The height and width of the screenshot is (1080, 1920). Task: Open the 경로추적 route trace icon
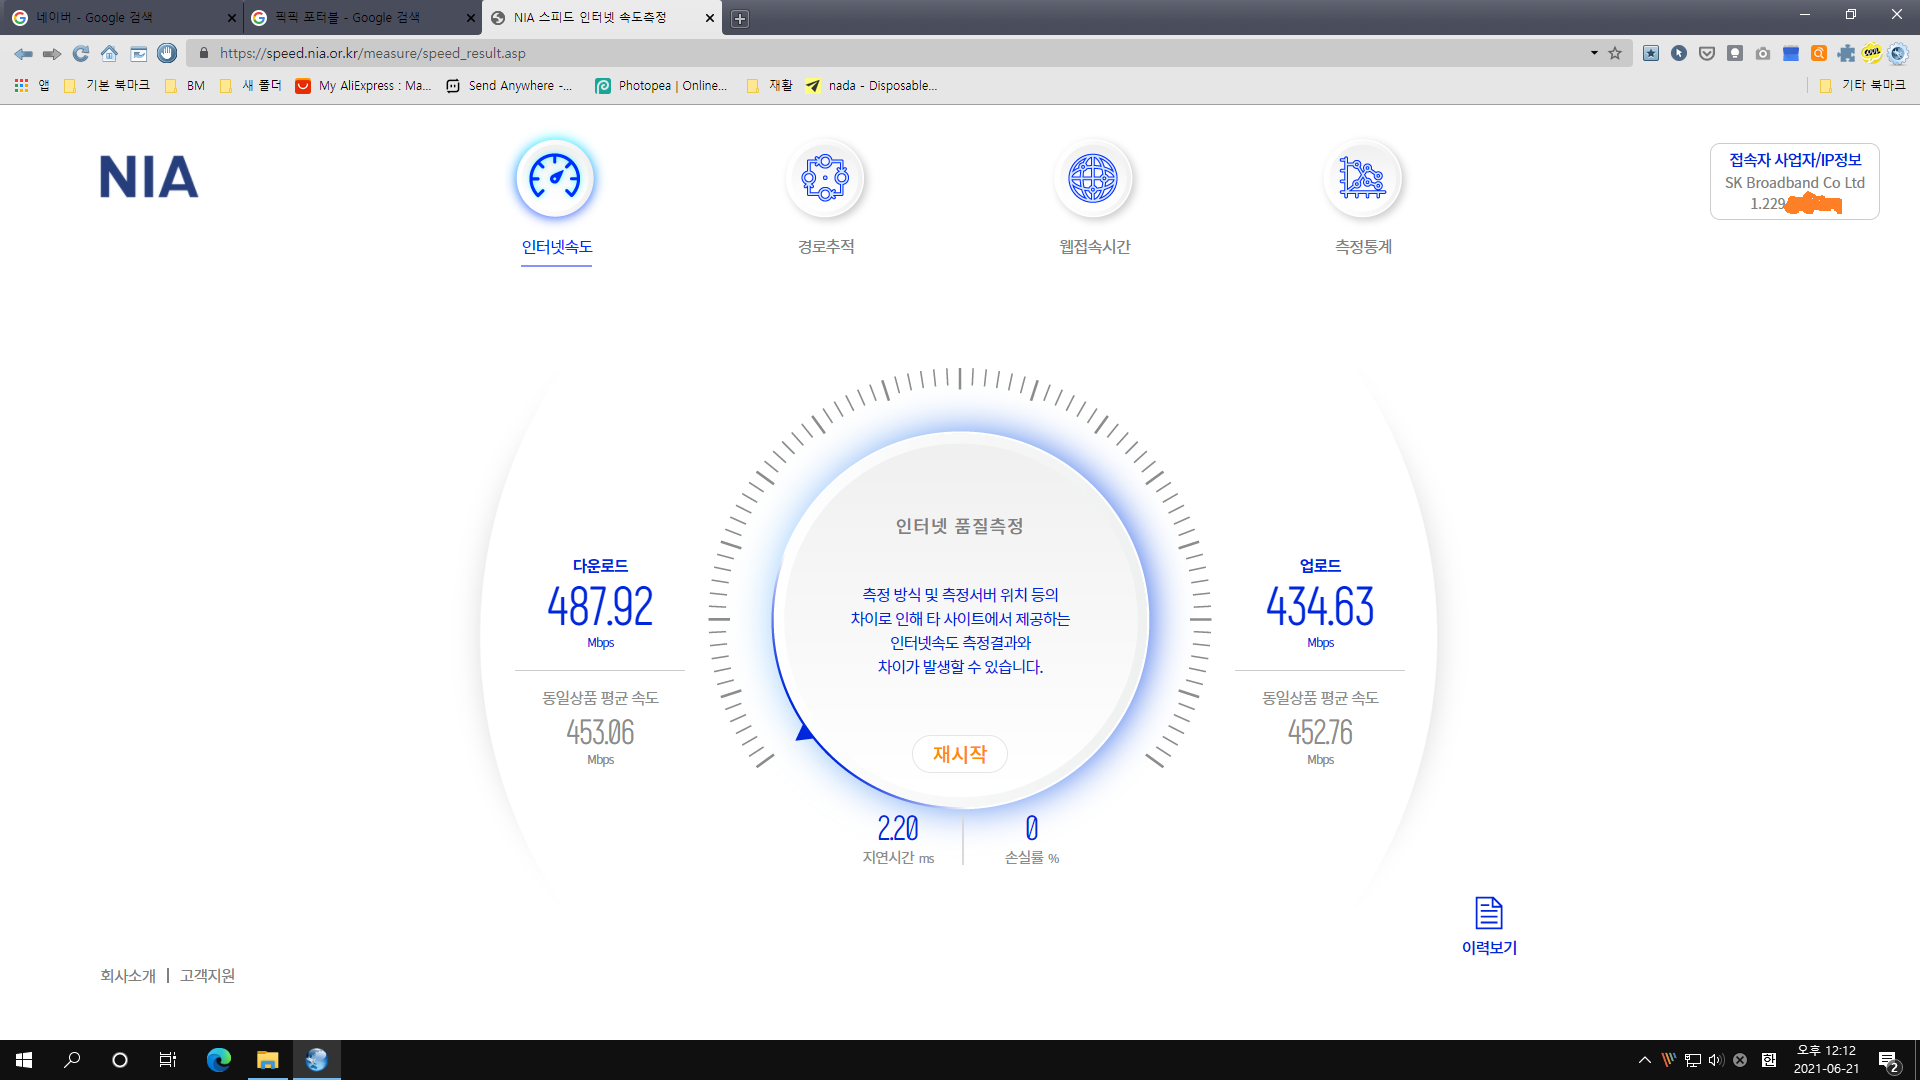point(825,178)
